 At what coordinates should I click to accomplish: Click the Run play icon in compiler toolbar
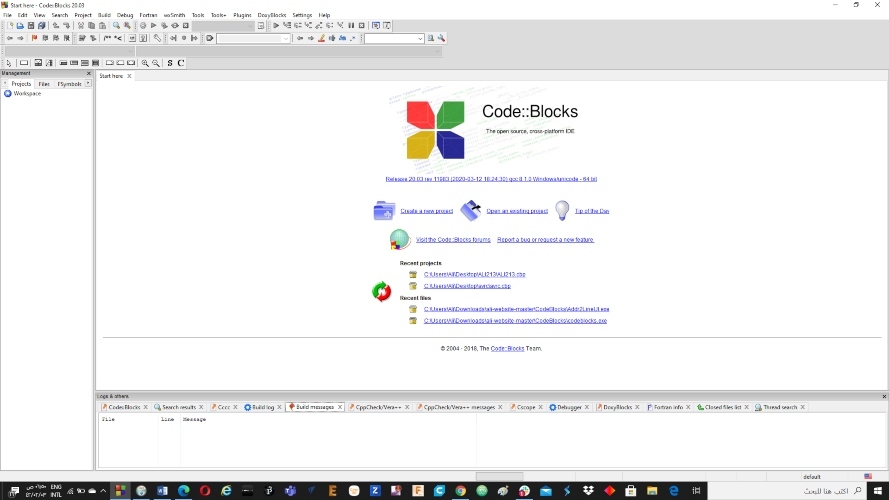(x=154, y=26)
